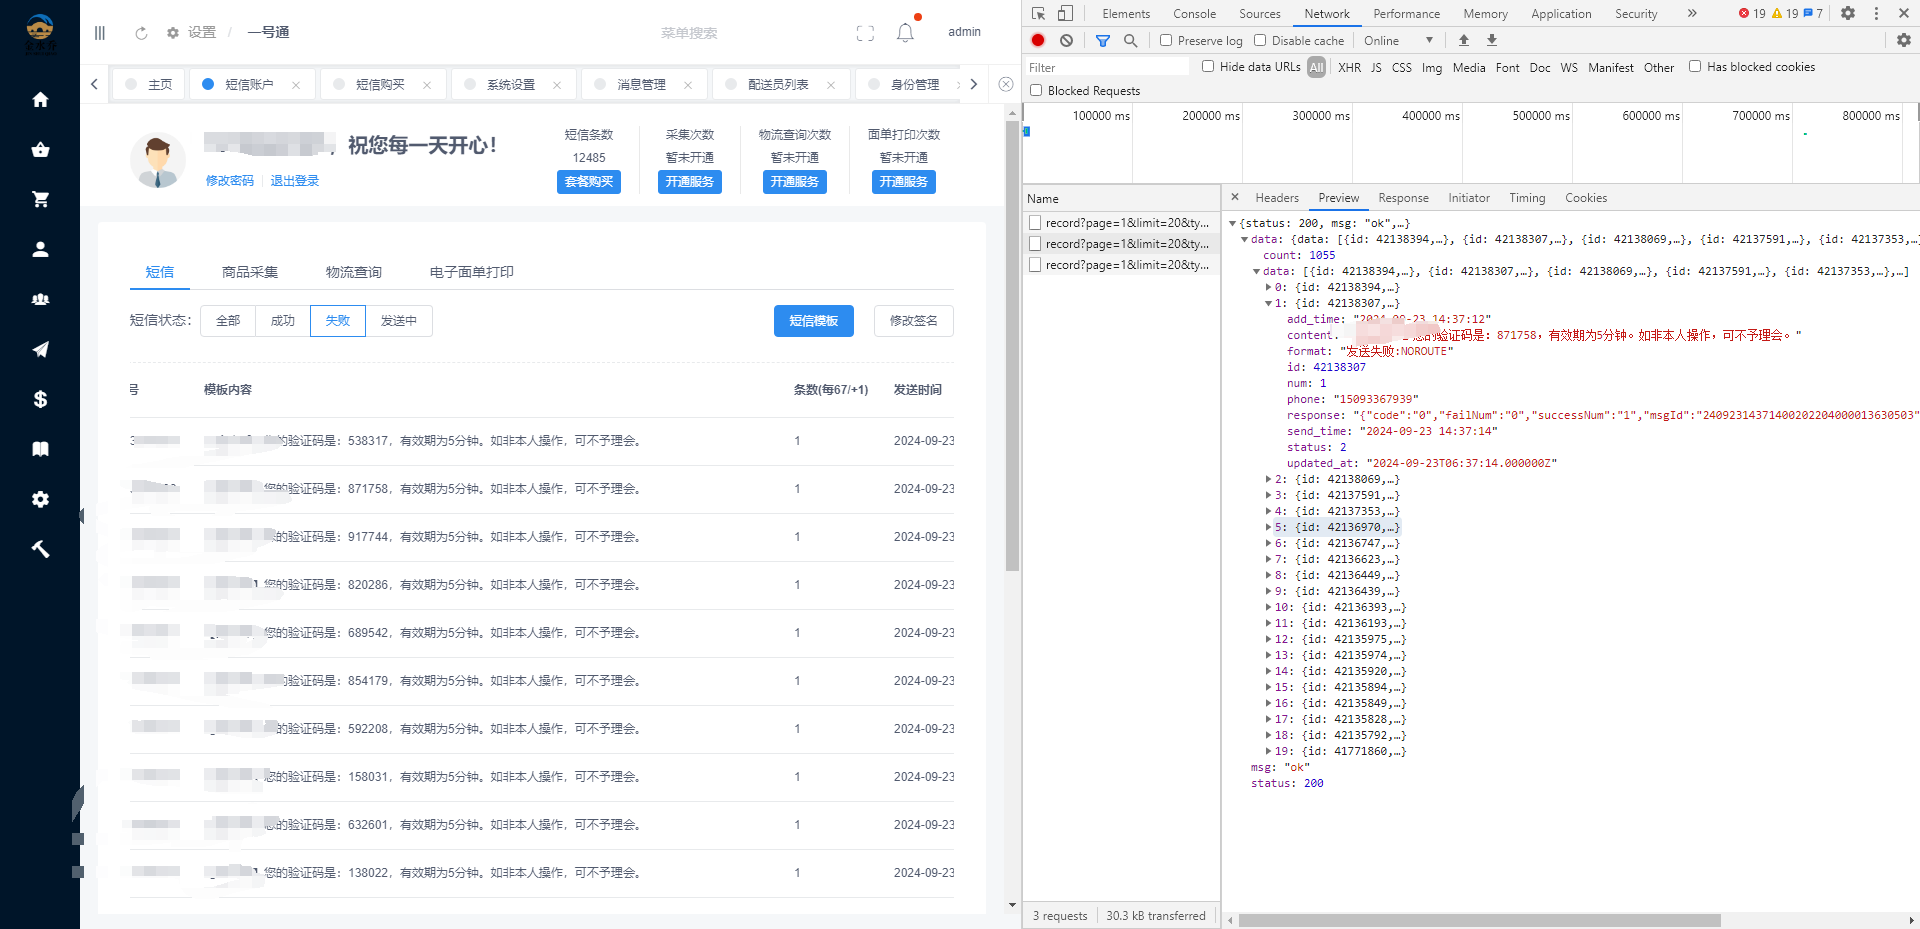Open the 系统设置 page tab

pyautogui.click(x=511, y=85)
